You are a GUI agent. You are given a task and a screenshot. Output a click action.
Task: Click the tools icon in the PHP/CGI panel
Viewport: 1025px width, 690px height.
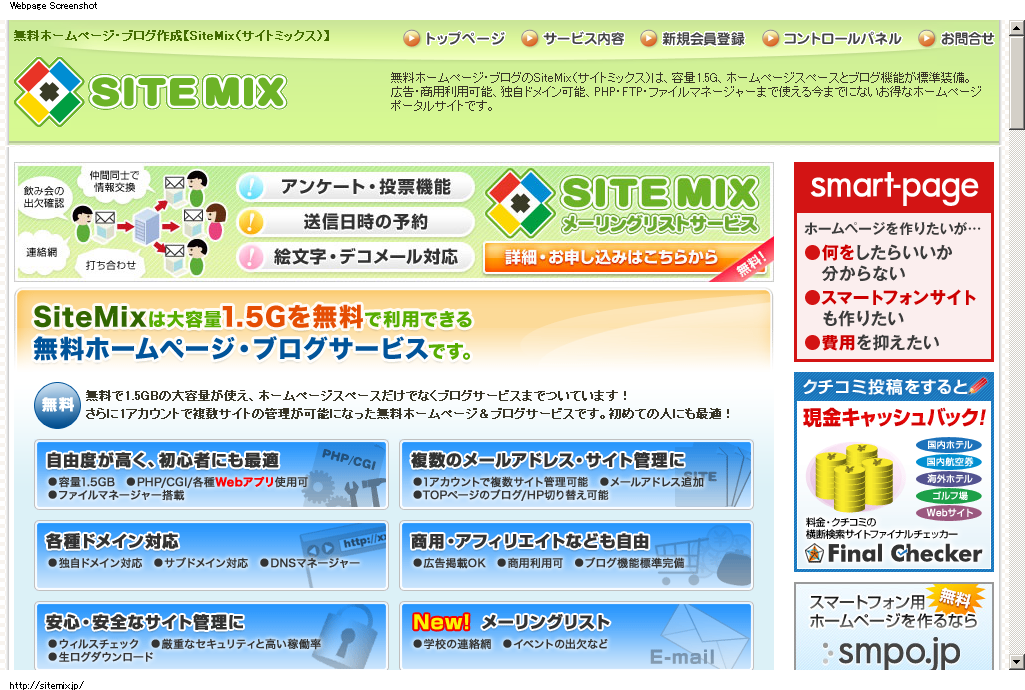click(345, 490)
